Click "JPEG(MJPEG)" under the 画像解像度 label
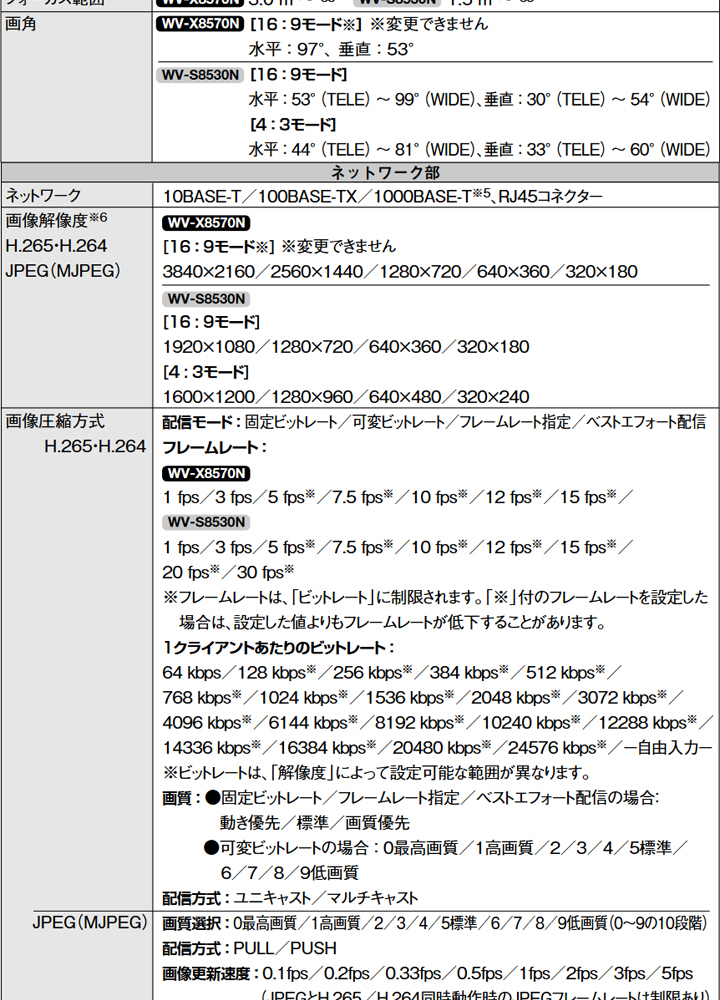 (62, 270)
